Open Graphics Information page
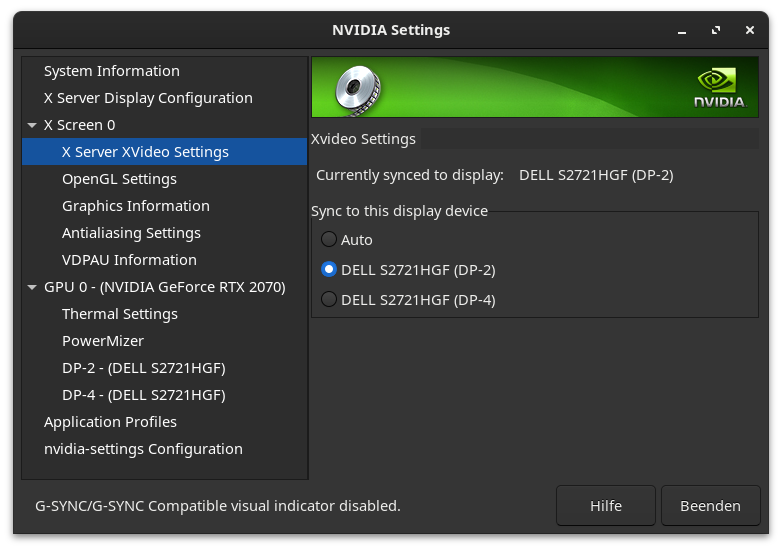The width and height of the screenshot is (782, 550). tap(165, 205)
